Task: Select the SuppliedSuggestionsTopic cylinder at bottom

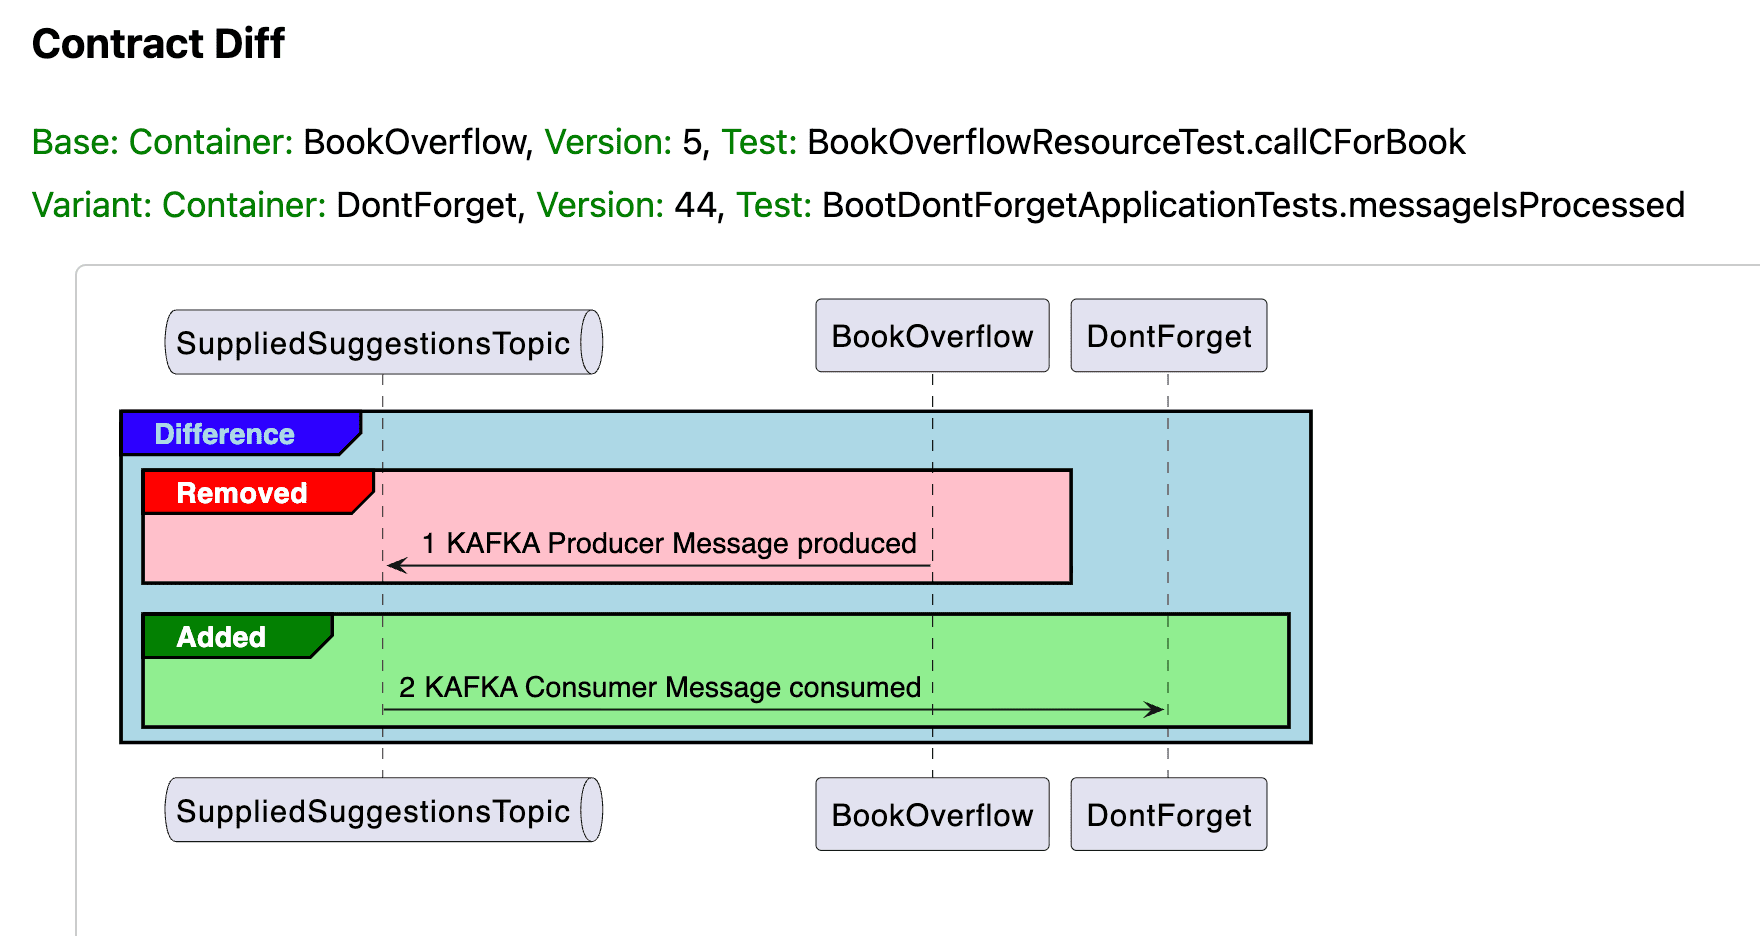Action: [383, 810]
